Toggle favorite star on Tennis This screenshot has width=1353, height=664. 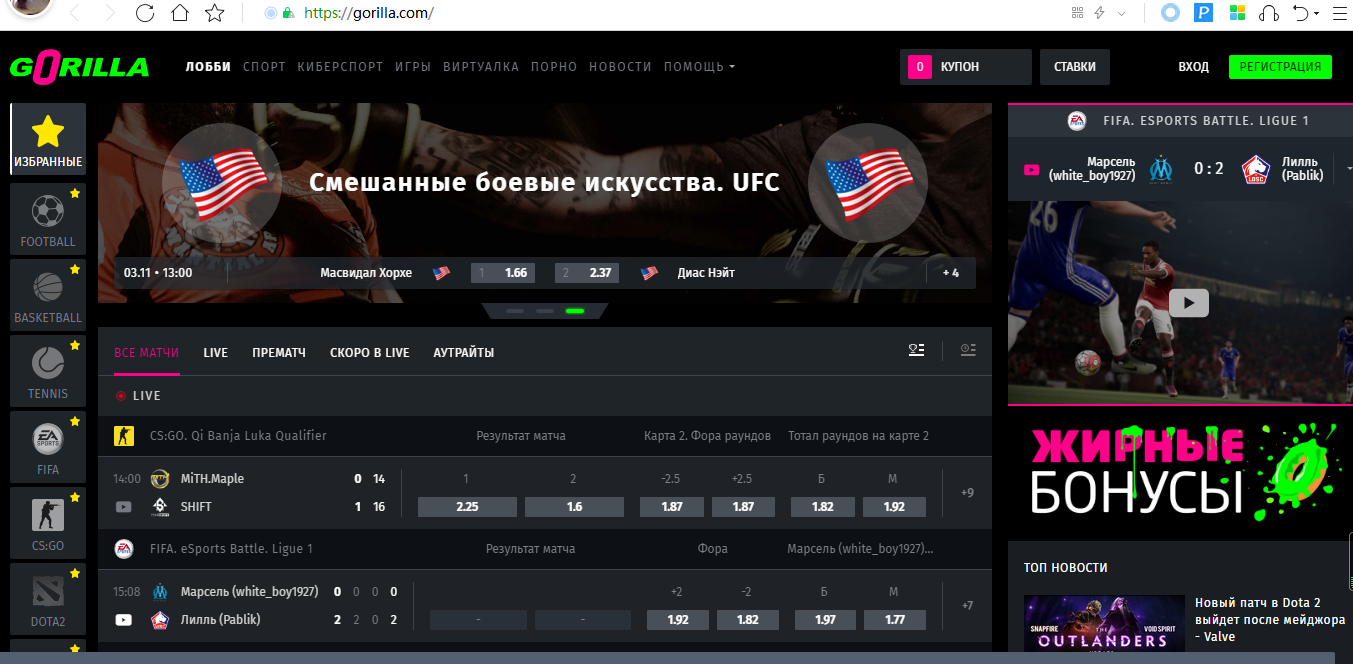click(x=74, y=345)
